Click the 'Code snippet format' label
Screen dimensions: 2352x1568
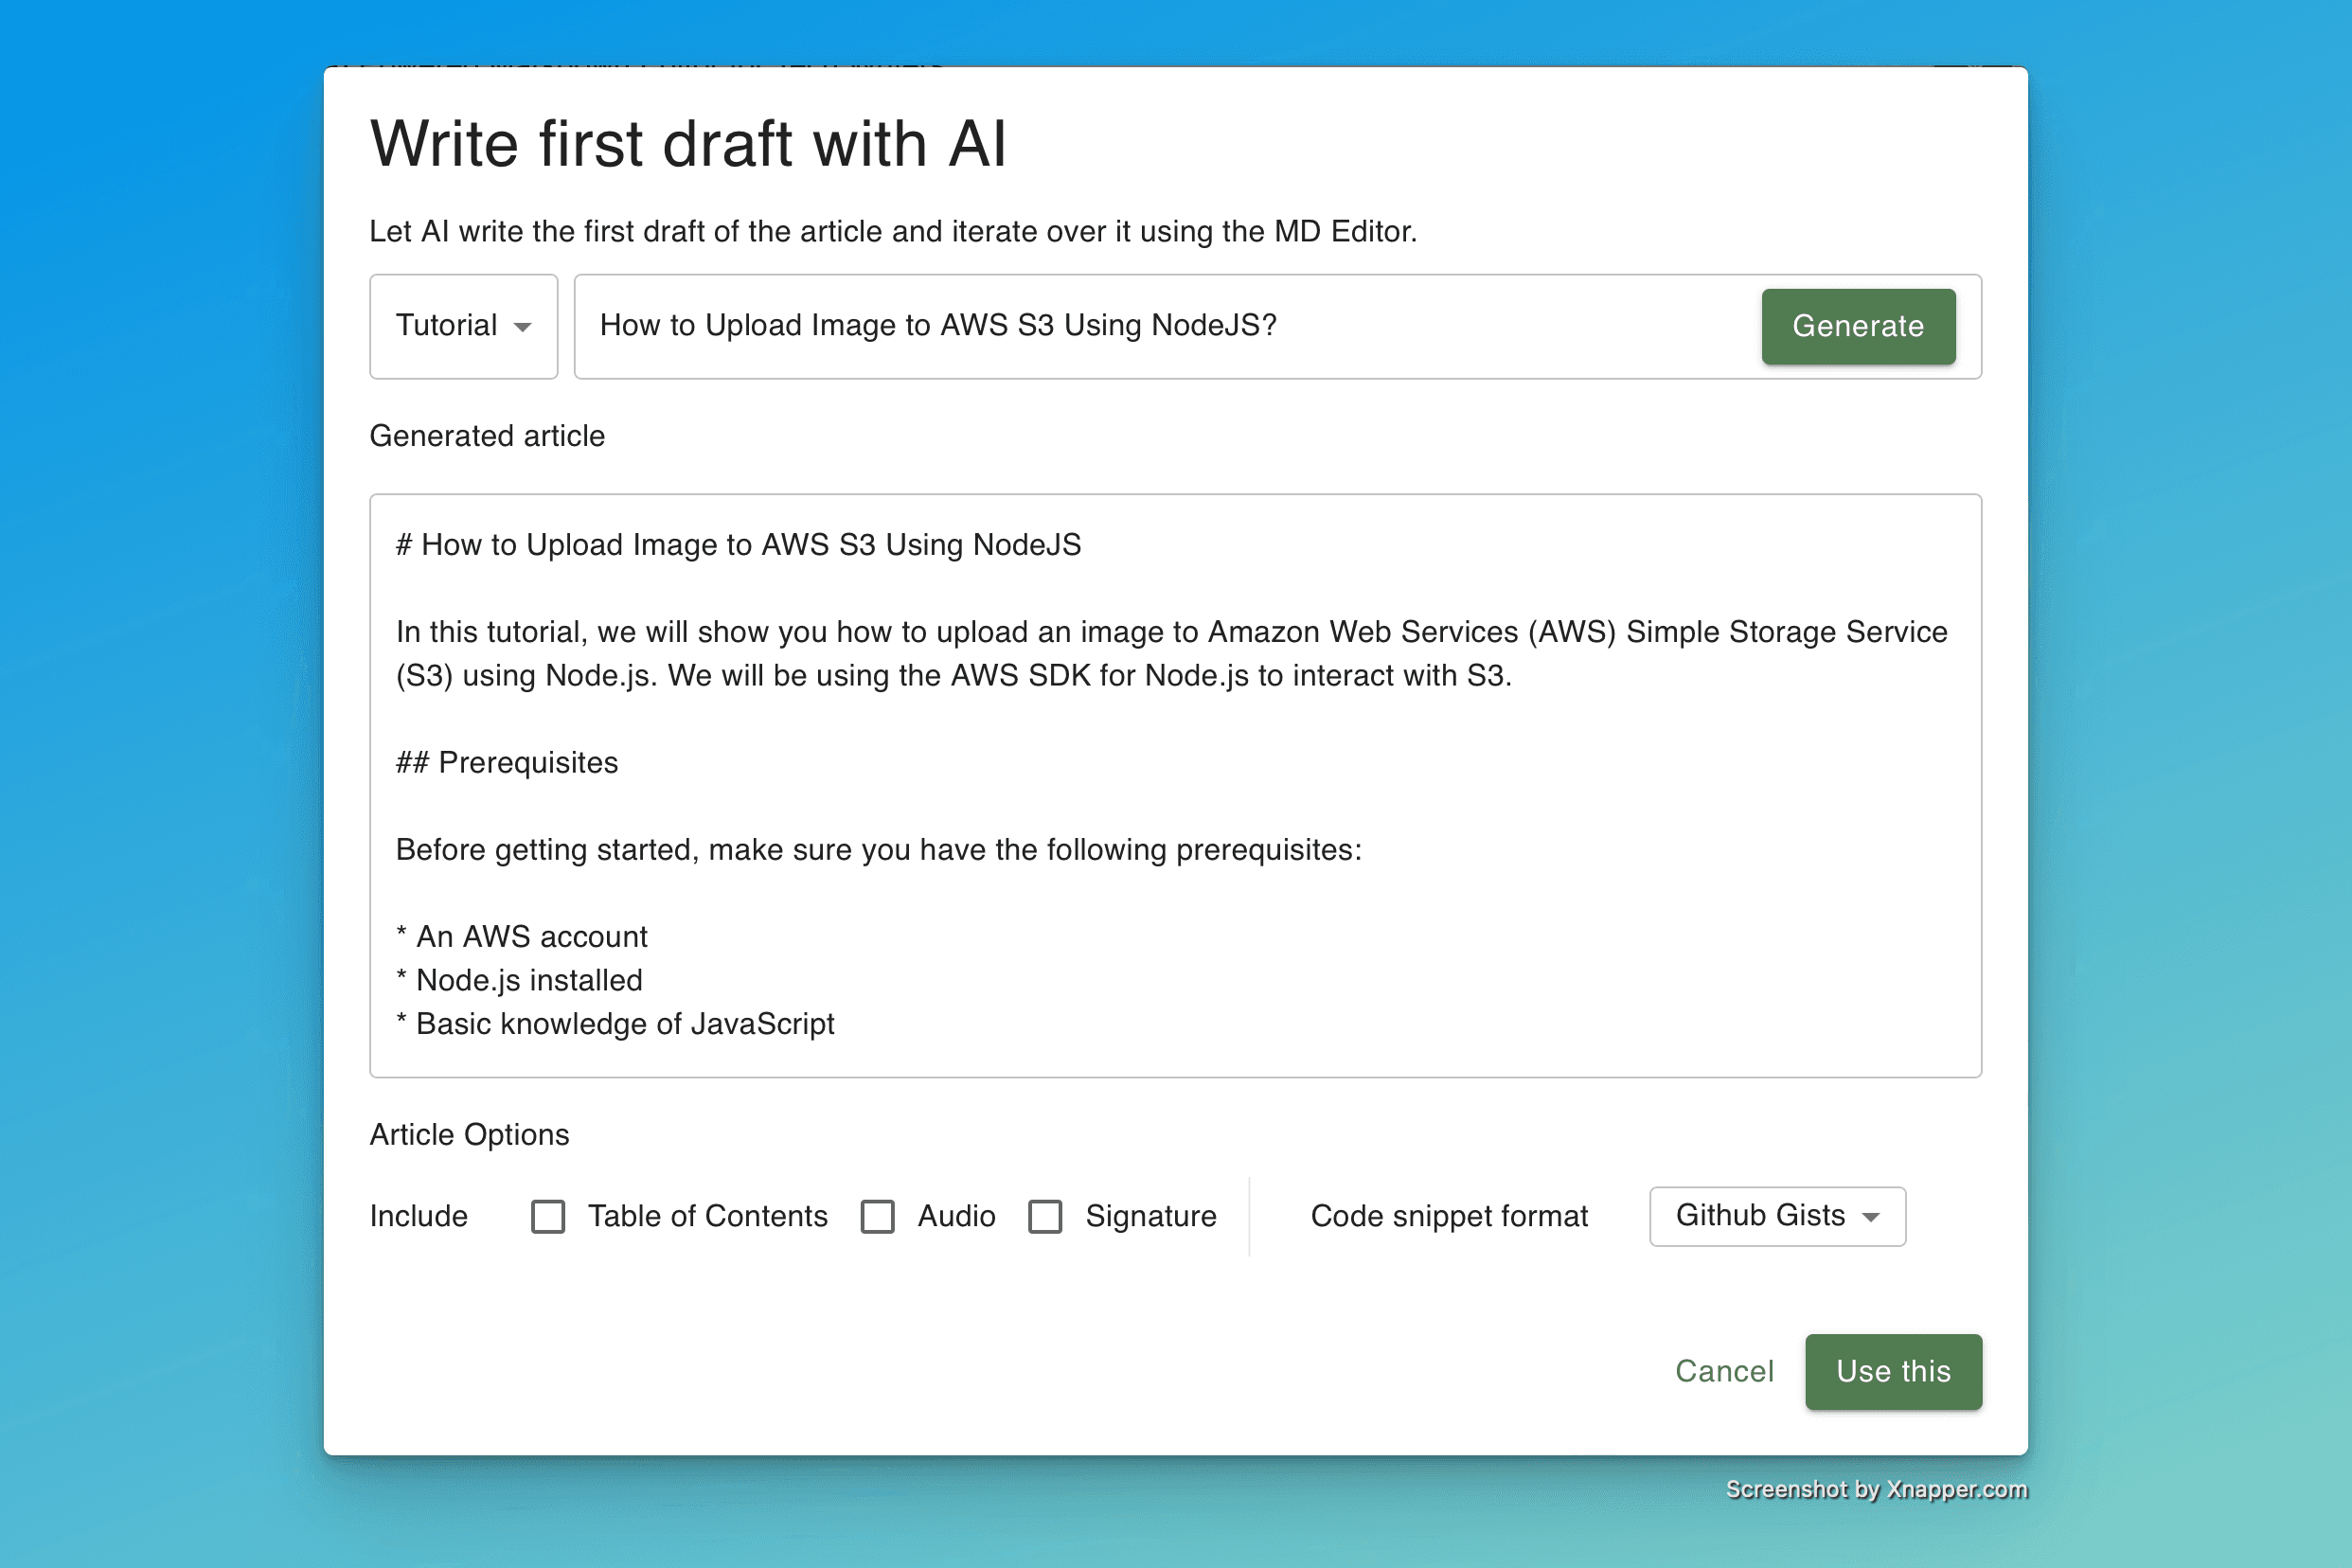tap(1448, 1216)
